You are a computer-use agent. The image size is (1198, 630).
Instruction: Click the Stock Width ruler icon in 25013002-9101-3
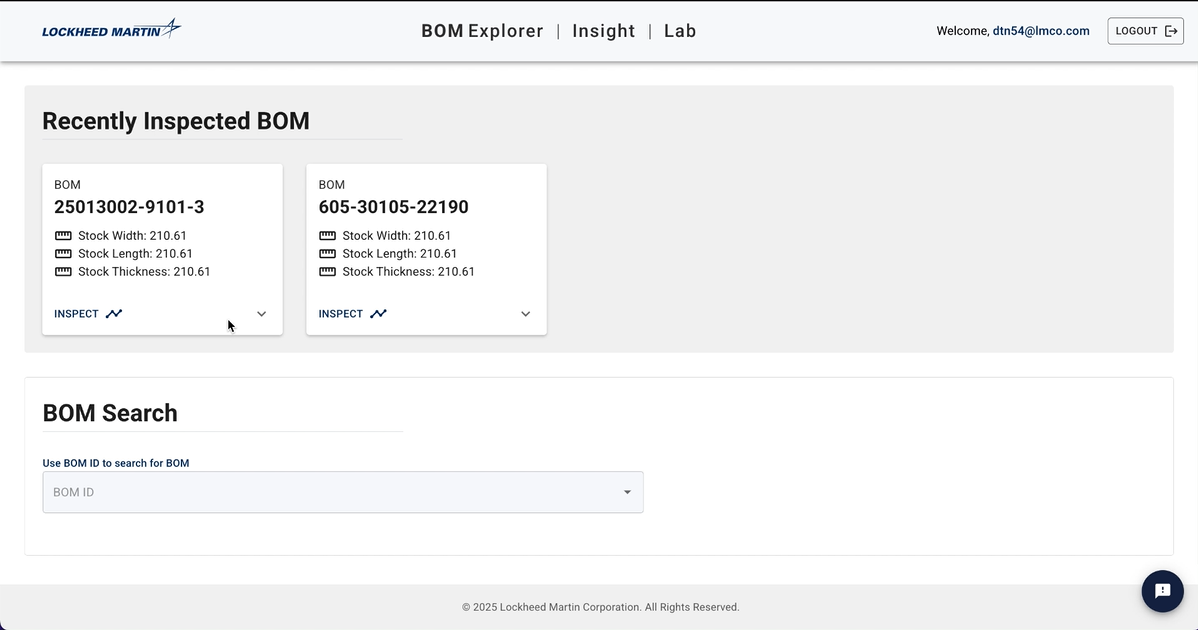pos(63,236)
